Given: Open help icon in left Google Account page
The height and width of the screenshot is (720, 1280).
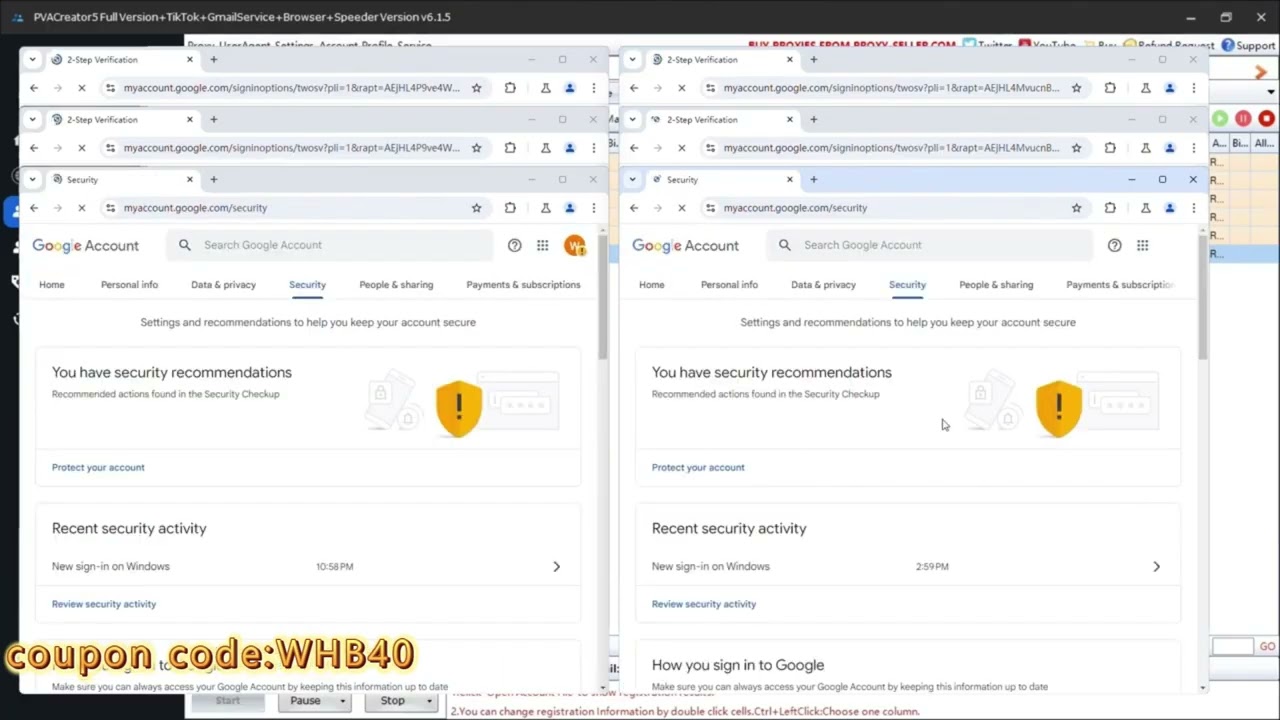Looking at the screenshot, I should point(514,245).
